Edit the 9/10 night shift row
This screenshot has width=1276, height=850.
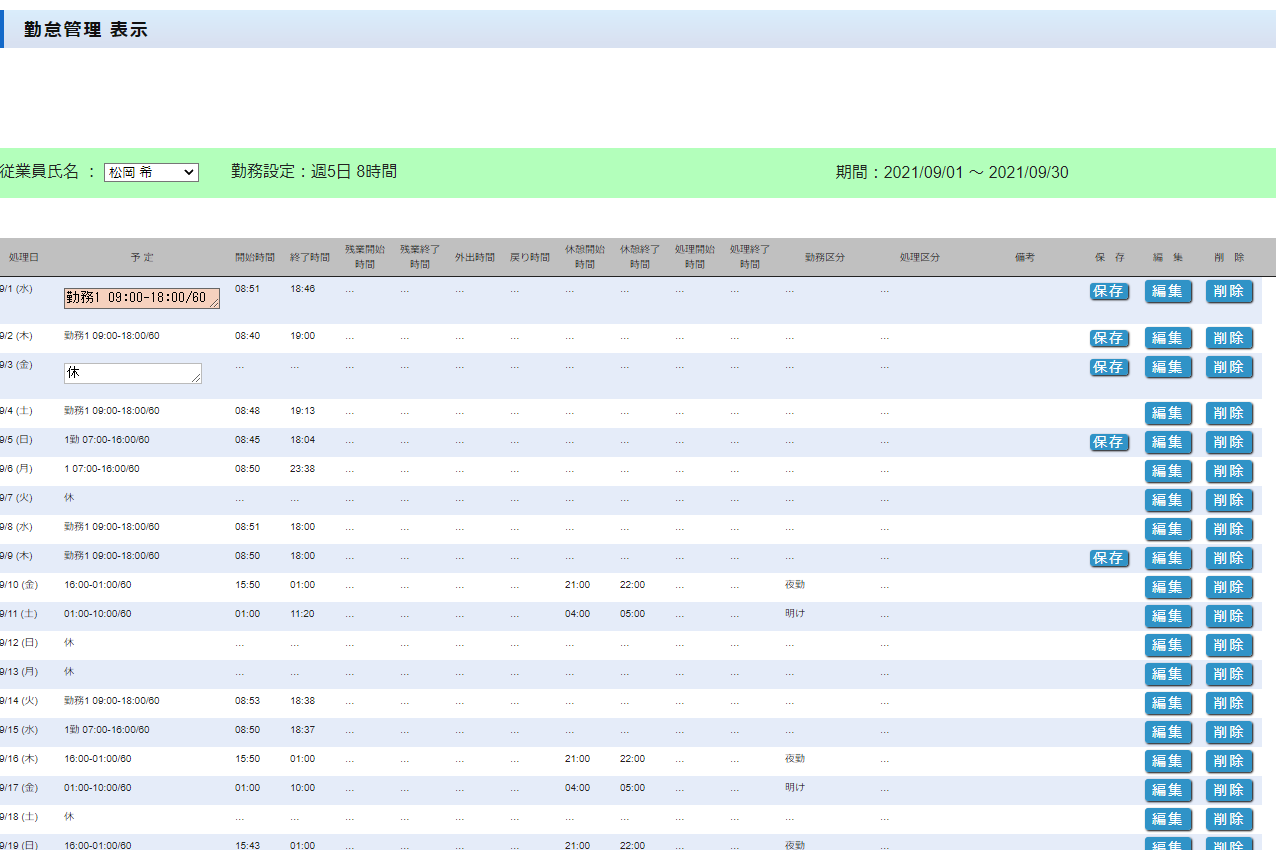(1168, 587)
